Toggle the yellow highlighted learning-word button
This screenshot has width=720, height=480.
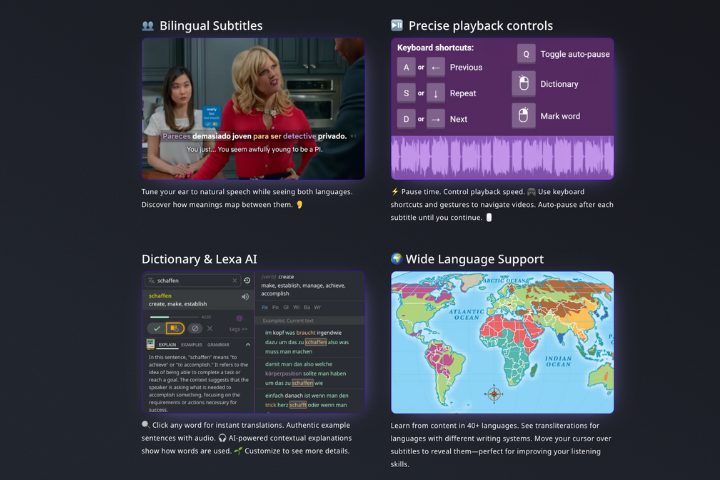(x=175, y=328)
